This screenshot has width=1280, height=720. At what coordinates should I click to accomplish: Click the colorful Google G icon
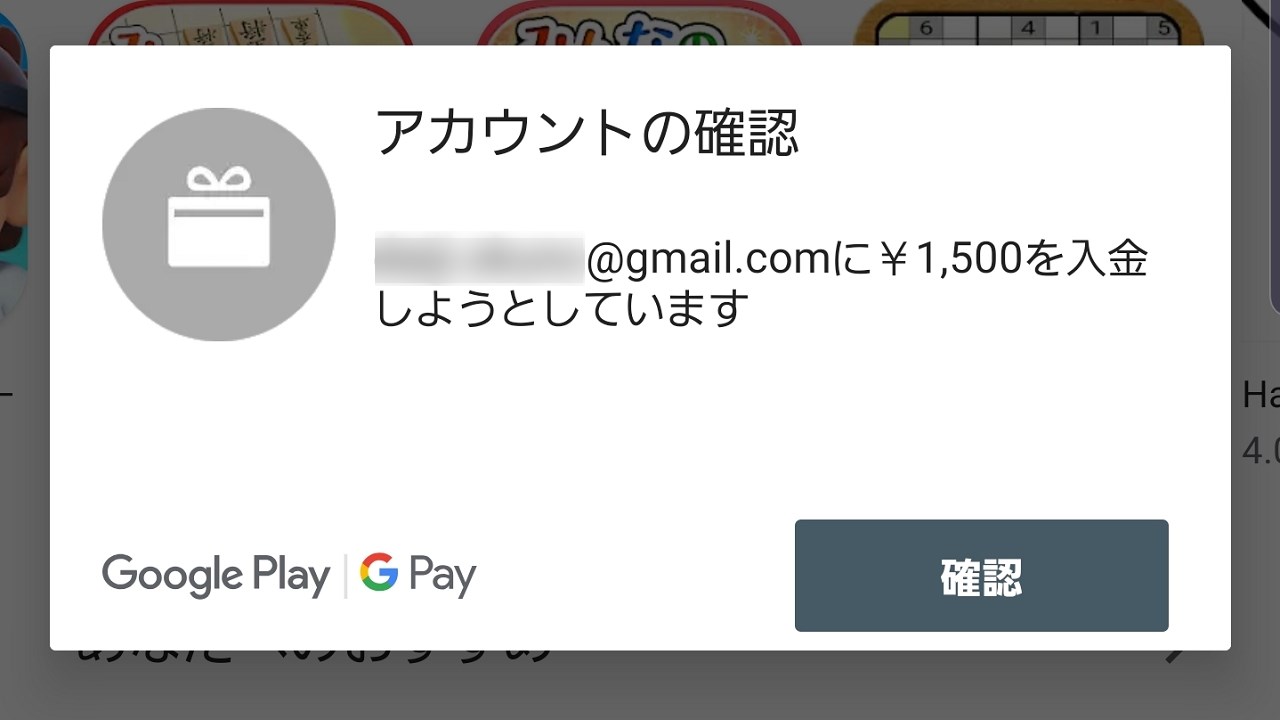[379, 573]
